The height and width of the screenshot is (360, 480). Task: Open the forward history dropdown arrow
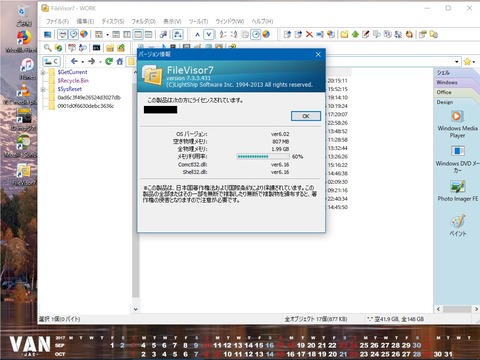coord(100,62)
